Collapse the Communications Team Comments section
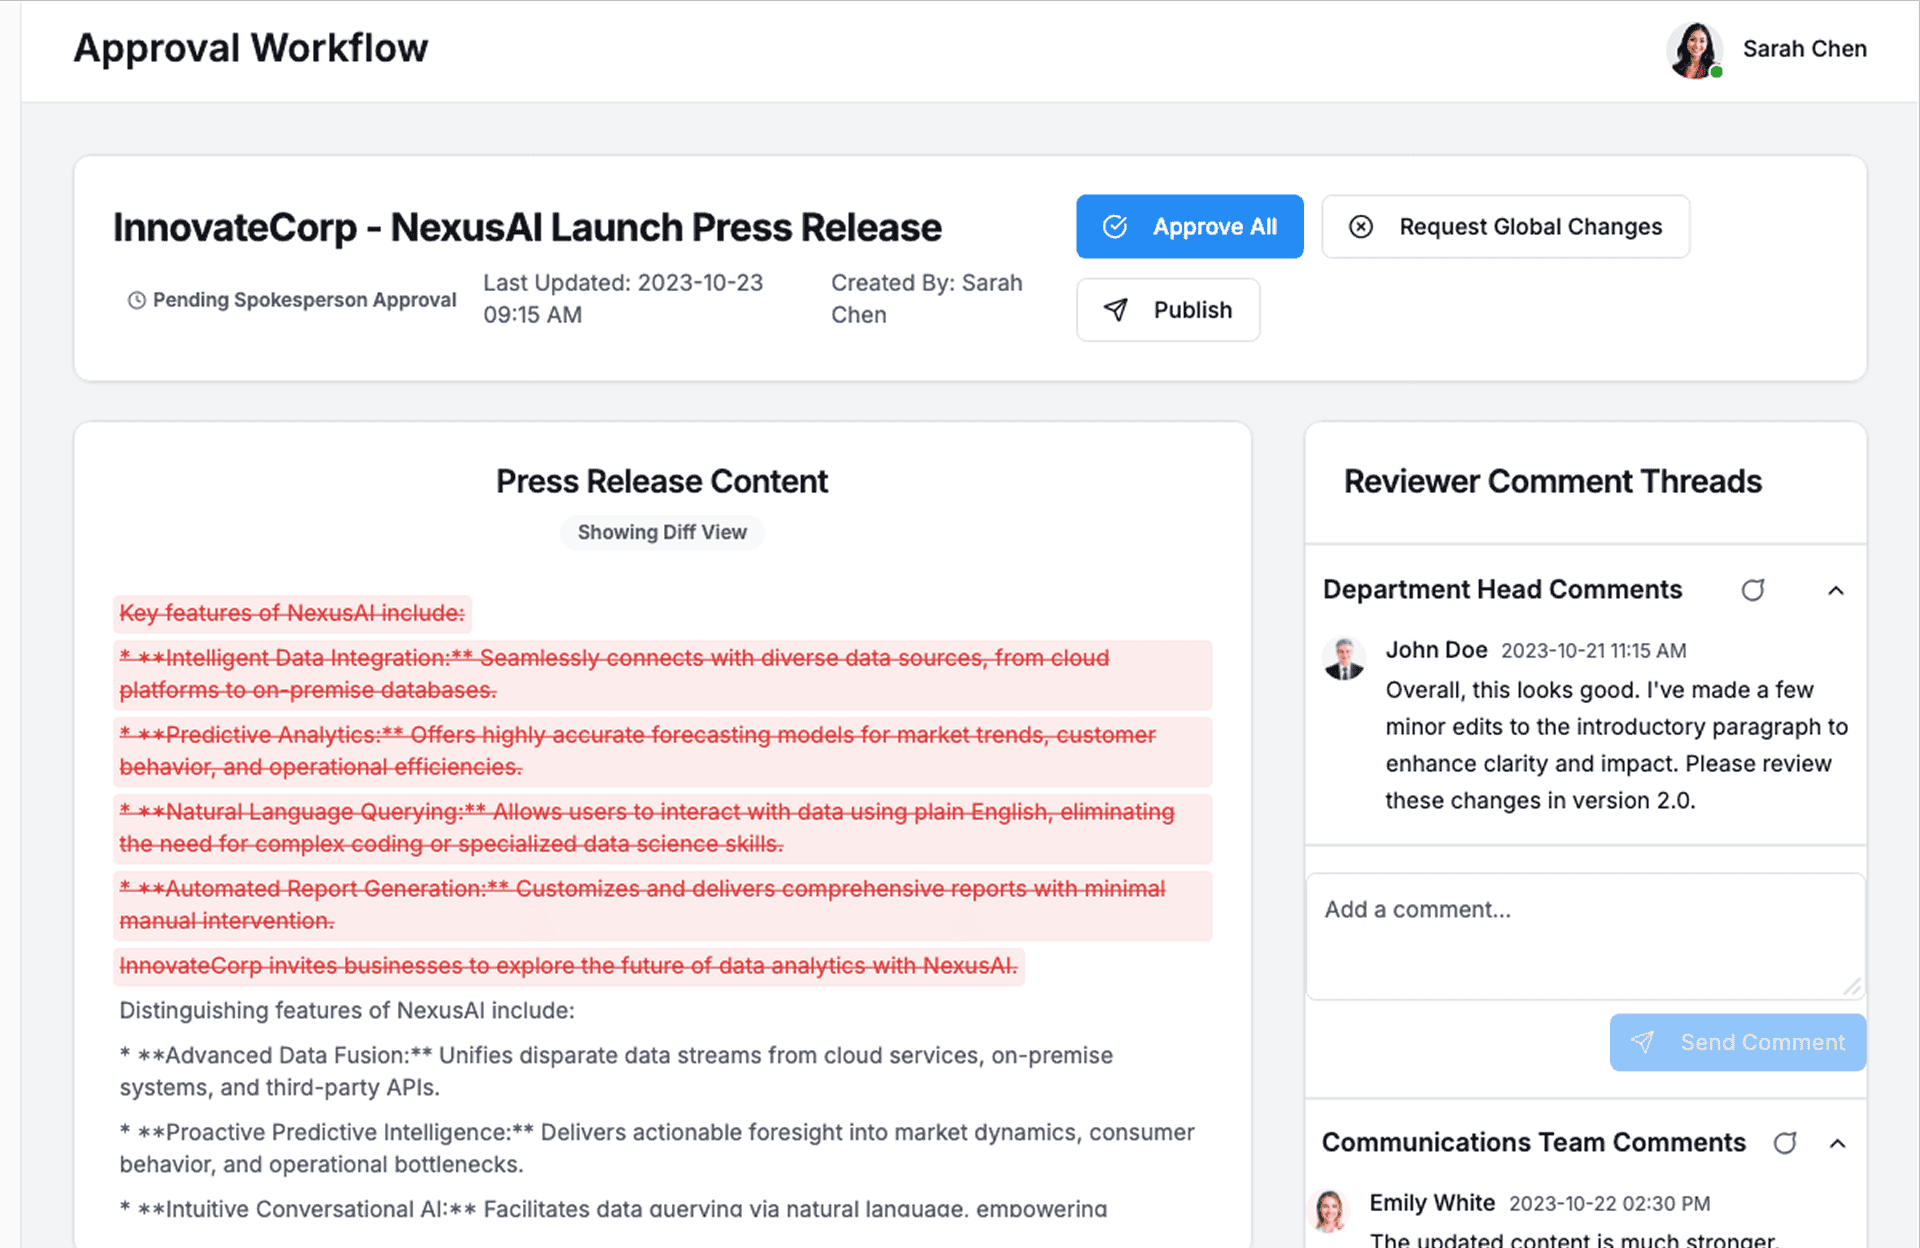 click(x=1837, y=1143)
